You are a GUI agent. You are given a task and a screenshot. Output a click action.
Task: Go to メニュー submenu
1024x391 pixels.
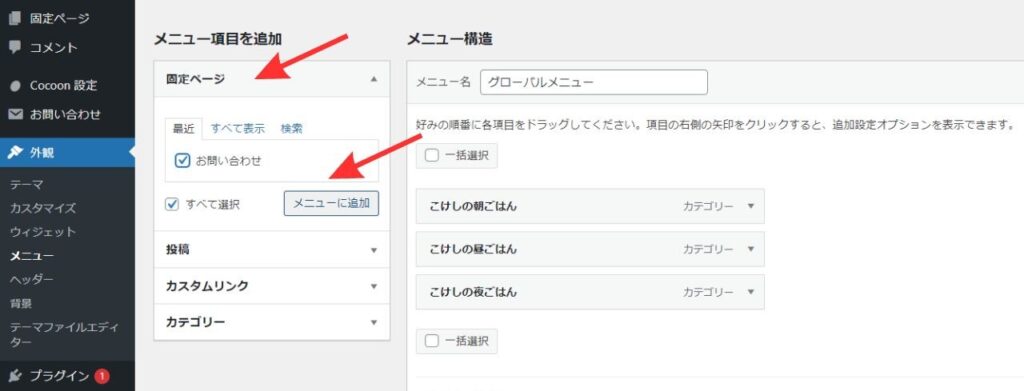[32, 256]
